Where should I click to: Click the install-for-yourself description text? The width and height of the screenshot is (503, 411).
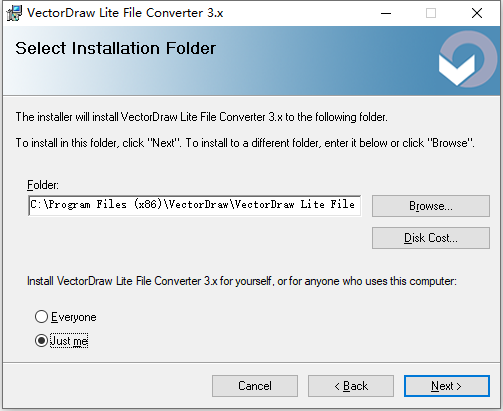tap(242, 281)
